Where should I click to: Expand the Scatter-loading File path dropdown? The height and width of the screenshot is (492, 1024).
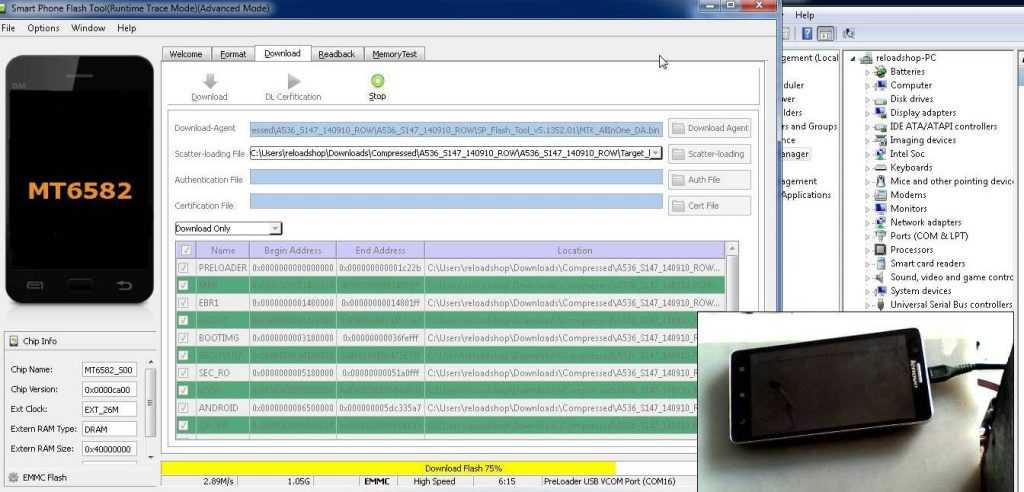pos(656,153)
